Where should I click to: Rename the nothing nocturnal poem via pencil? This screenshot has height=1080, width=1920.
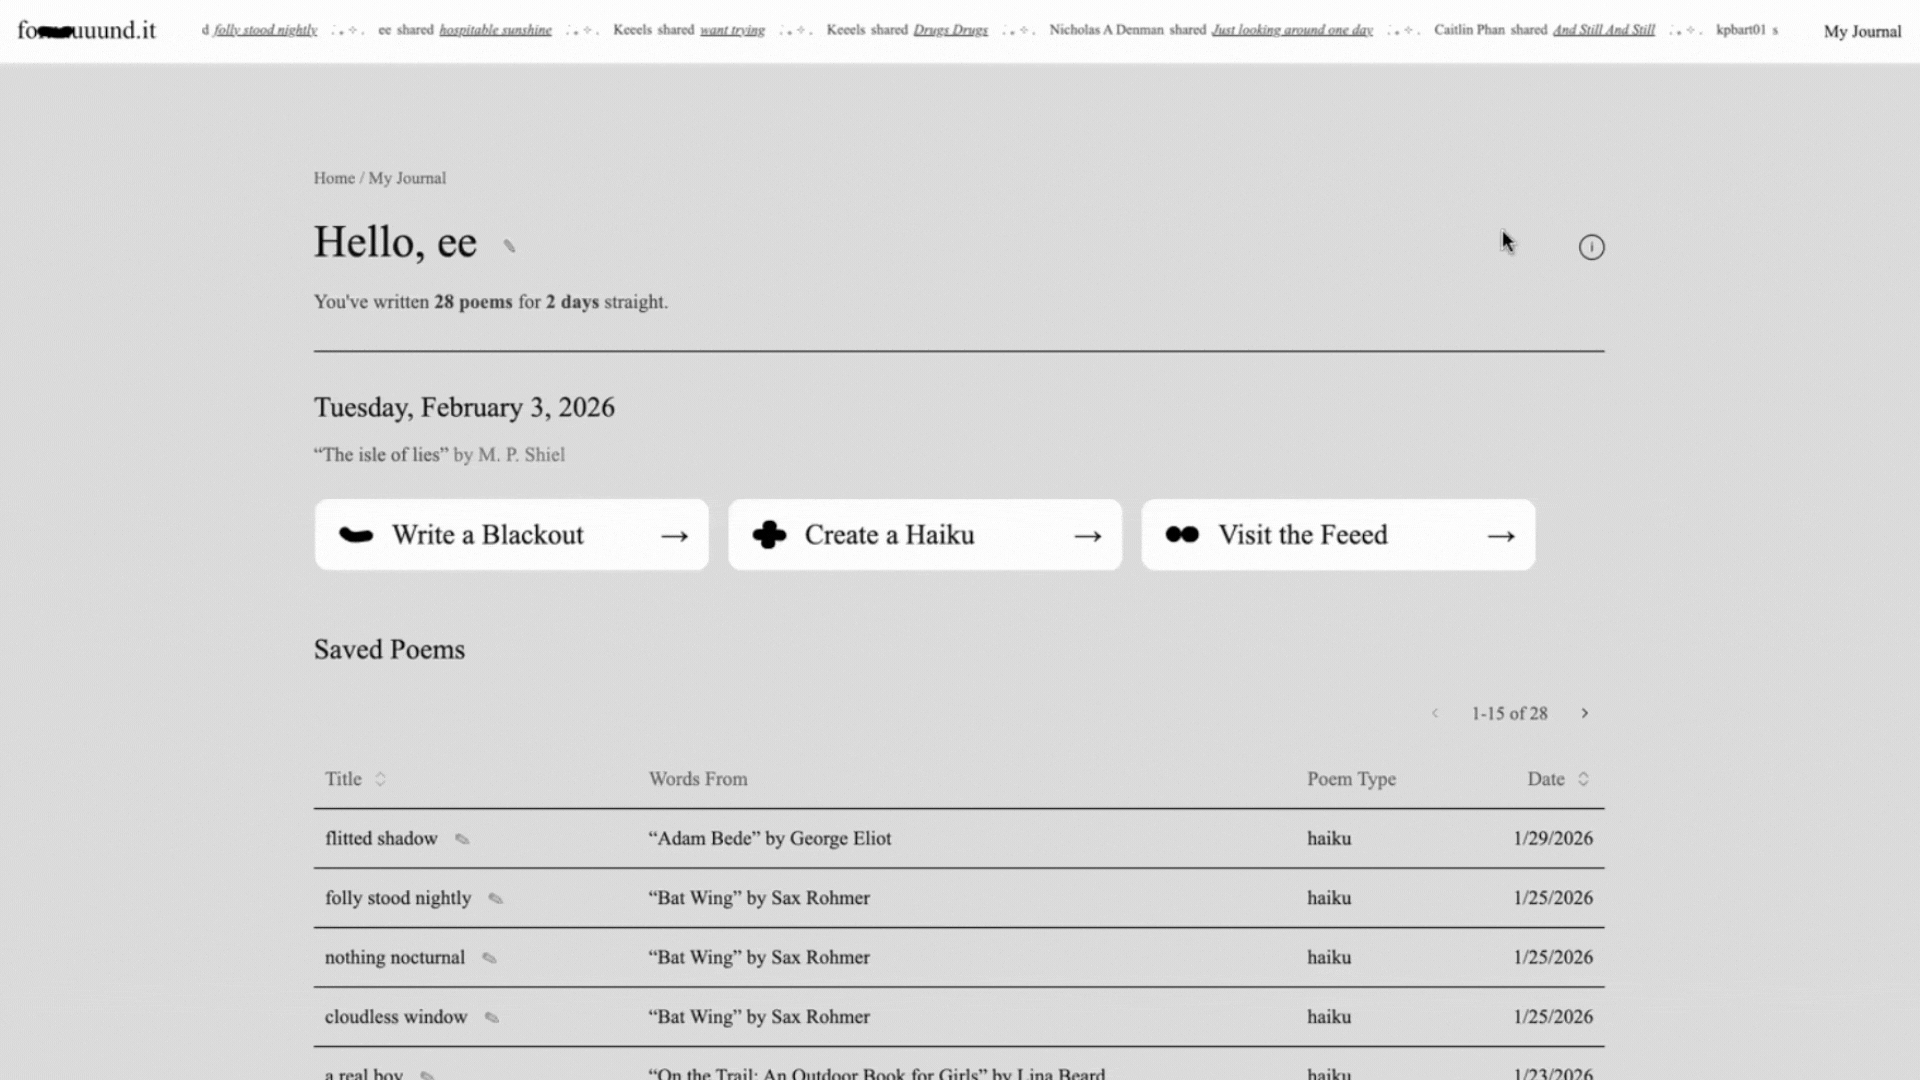pos(489,958)
